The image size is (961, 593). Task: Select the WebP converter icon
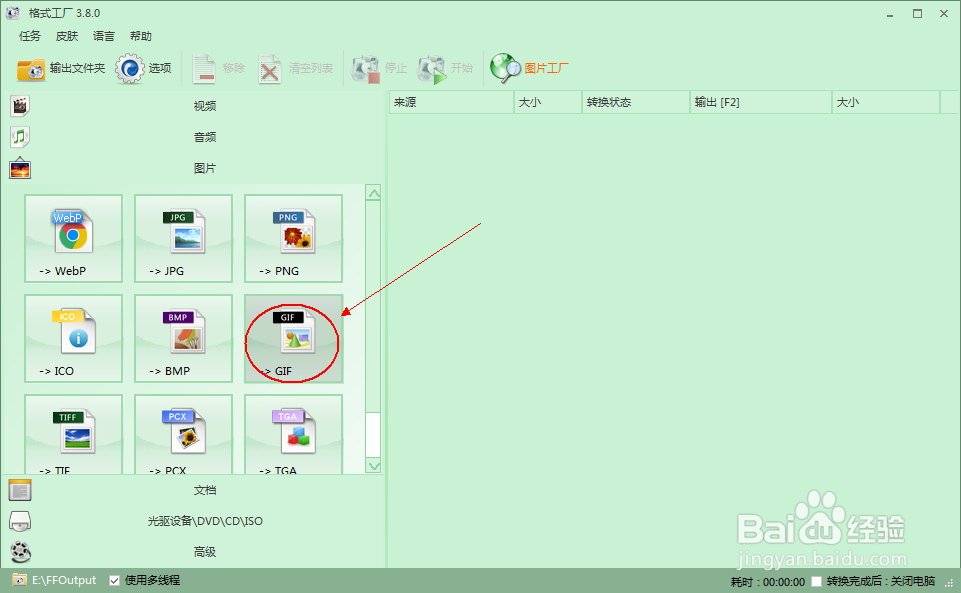pyautogui.click(x=73, y=238)
